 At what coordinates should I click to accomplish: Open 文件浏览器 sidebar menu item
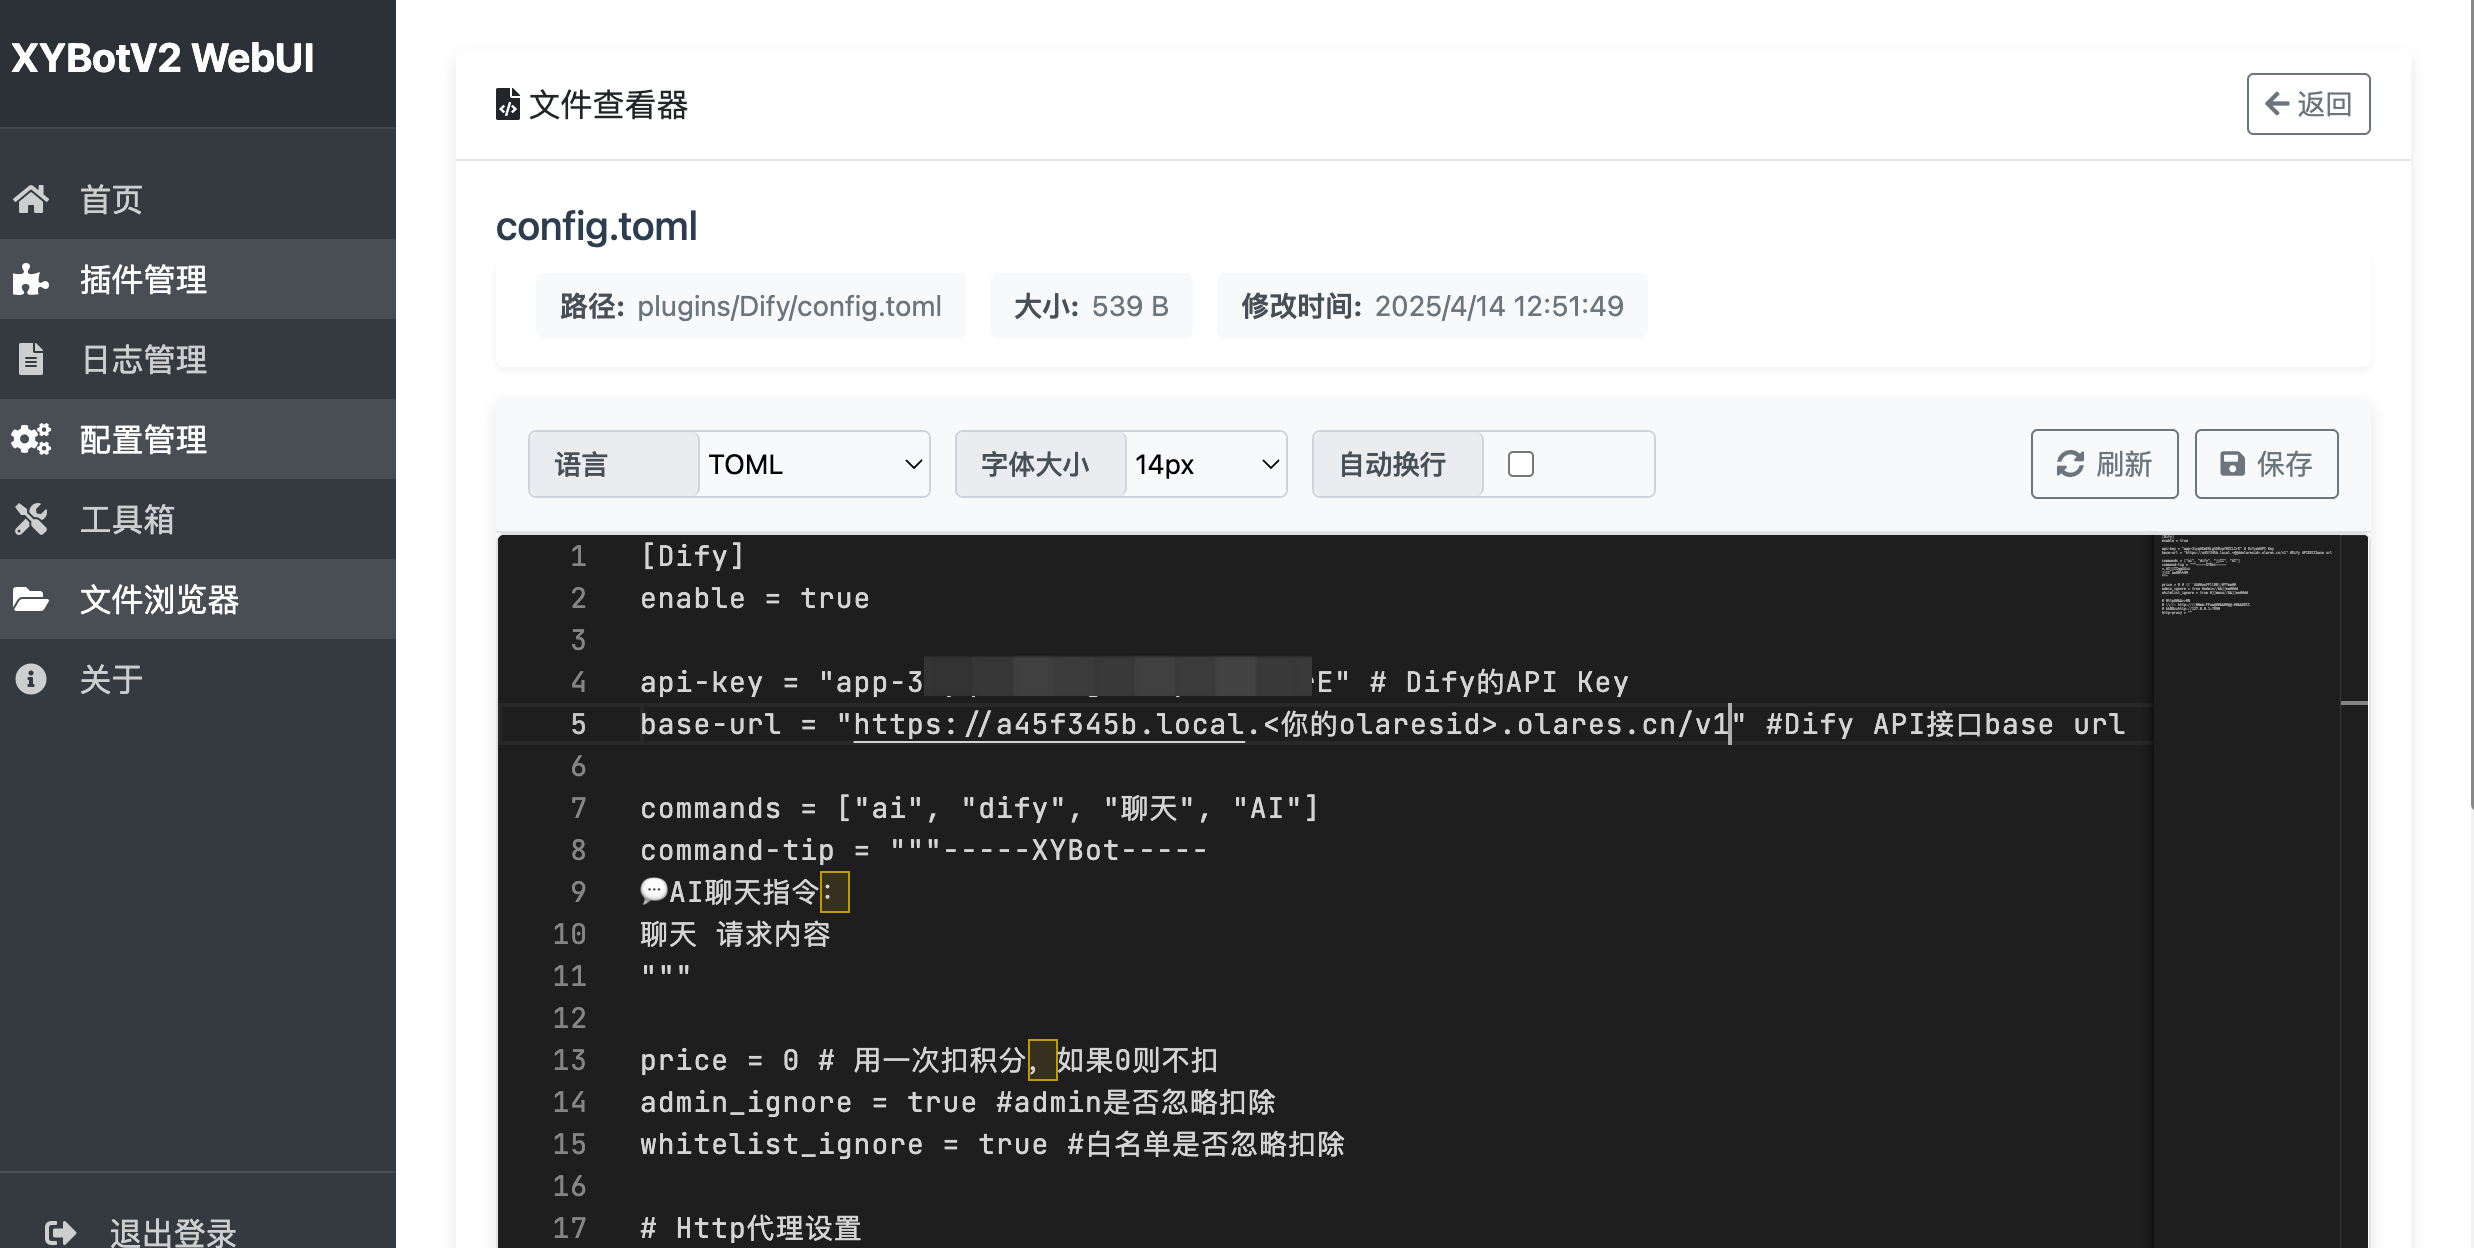pos(159,599)
